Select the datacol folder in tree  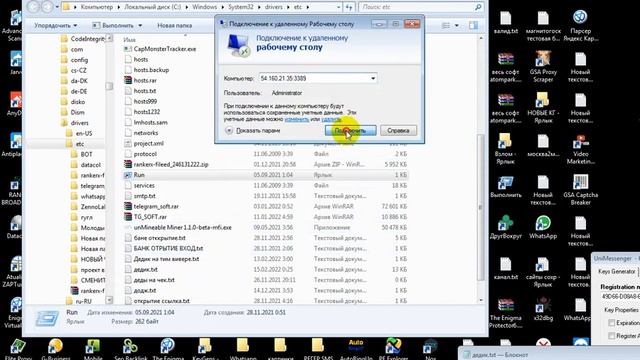coord(90,164)
